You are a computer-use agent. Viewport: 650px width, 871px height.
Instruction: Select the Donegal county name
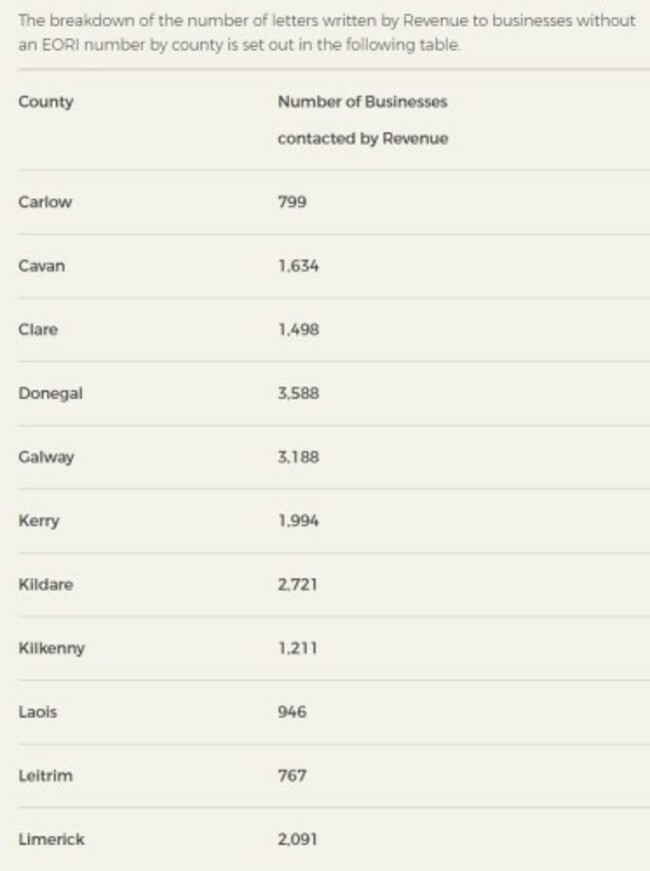(x=50, y=394)
